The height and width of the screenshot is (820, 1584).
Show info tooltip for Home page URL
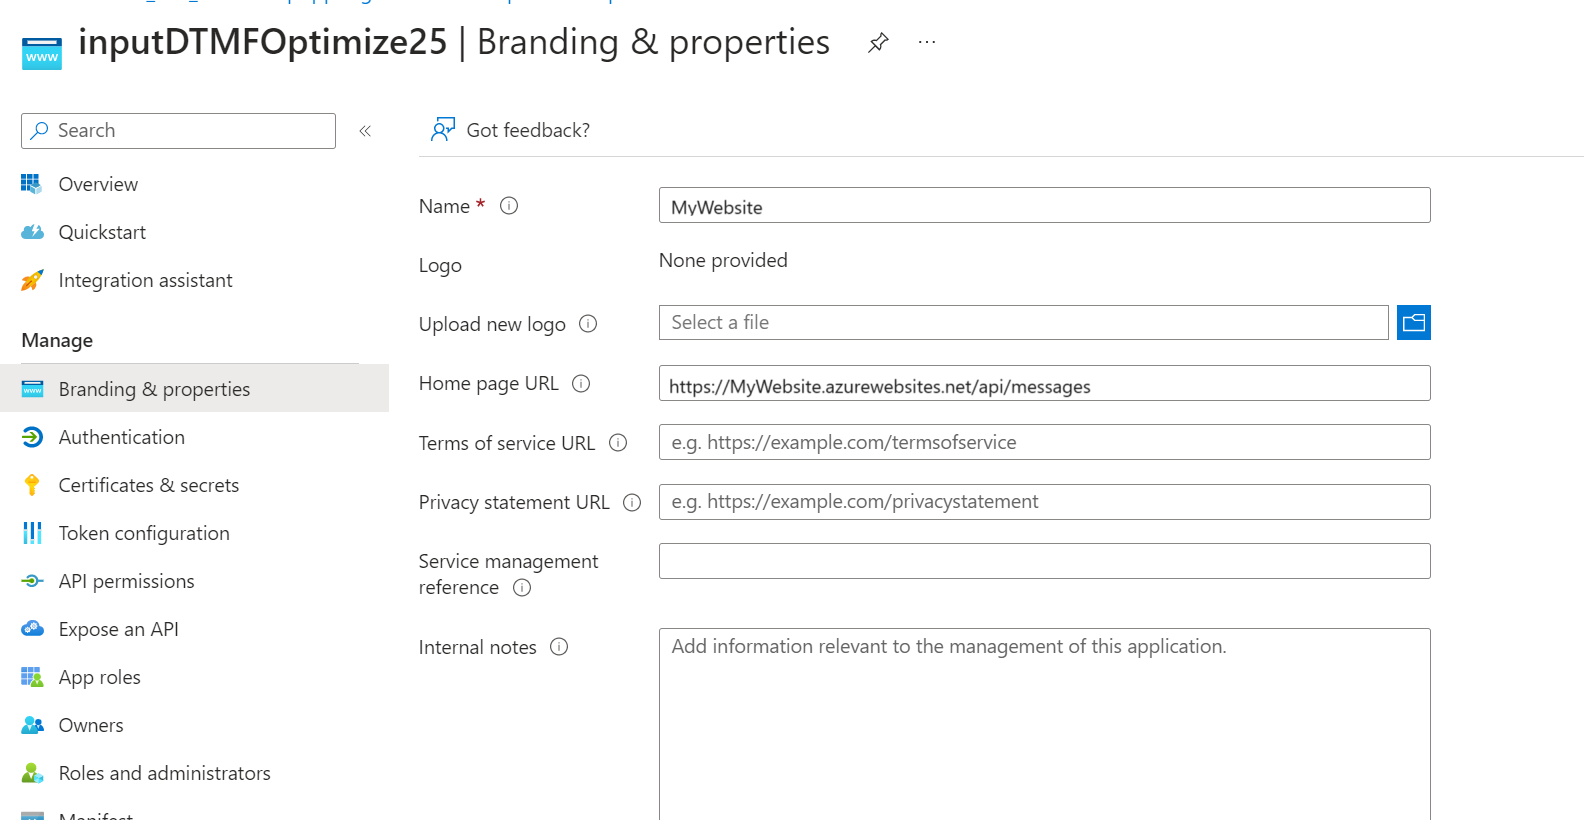click(x=581, y=383)
